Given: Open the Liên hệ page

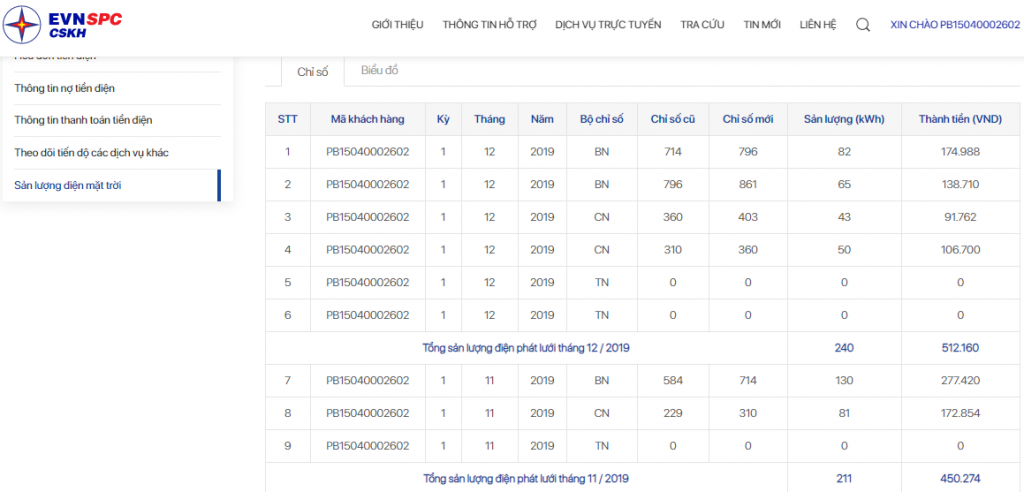Looking at the screenshot, I should pyautogui.click(x=818, y=25).
